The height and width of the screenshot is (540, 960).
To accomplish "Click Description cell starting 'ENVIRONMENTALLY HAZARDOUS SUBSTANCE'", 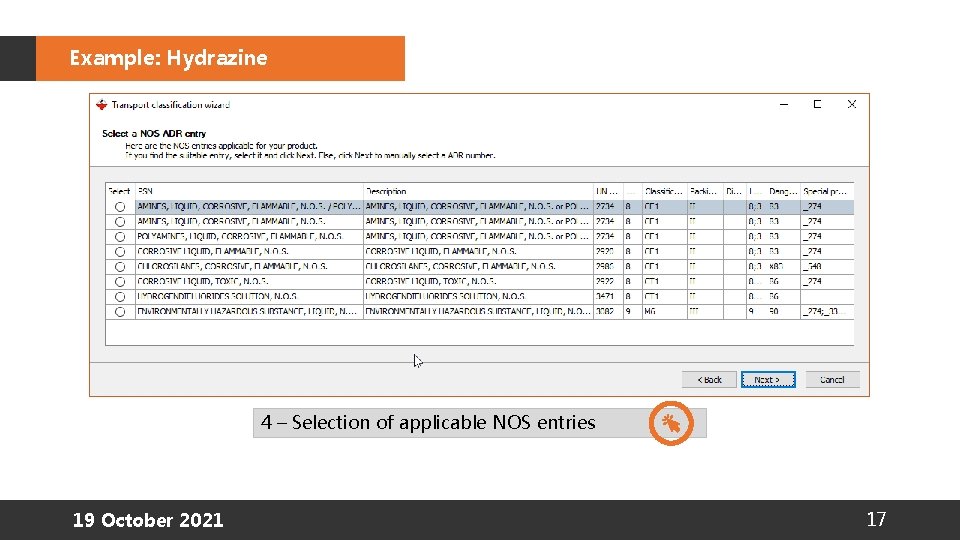I will tap(478, 311).
